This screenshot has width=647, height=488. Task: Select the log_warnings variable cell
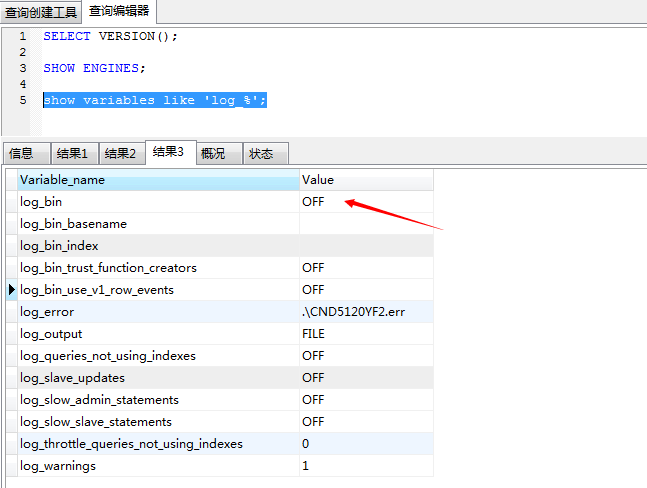158,466
